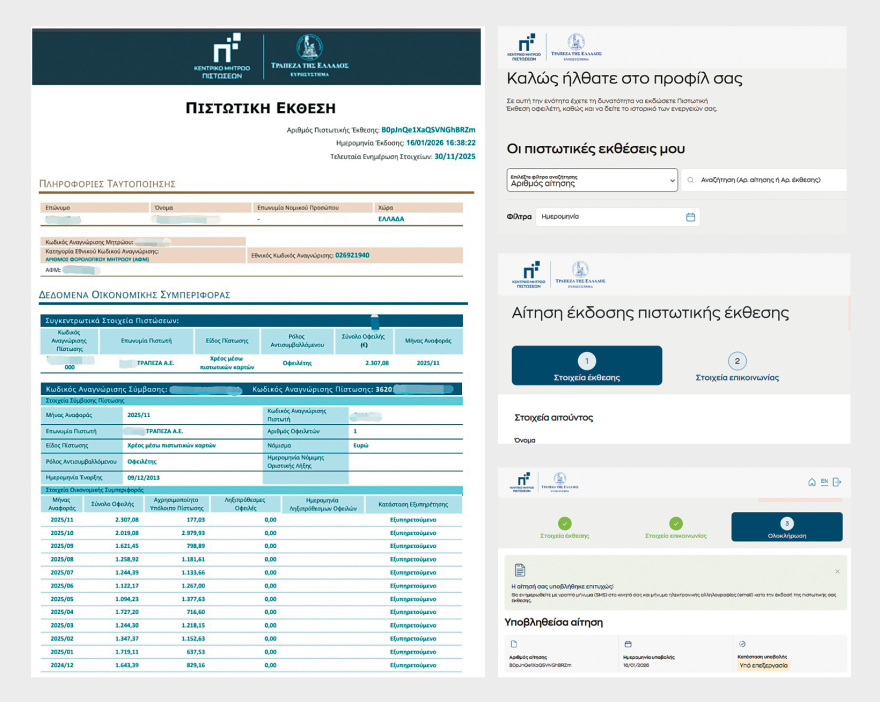Image resolution: width=880 pixels, height=702 pixels.
Task: Click the completed Στοιχεία επικοινωνίας green checkmark step
Action: pos(676,523)
